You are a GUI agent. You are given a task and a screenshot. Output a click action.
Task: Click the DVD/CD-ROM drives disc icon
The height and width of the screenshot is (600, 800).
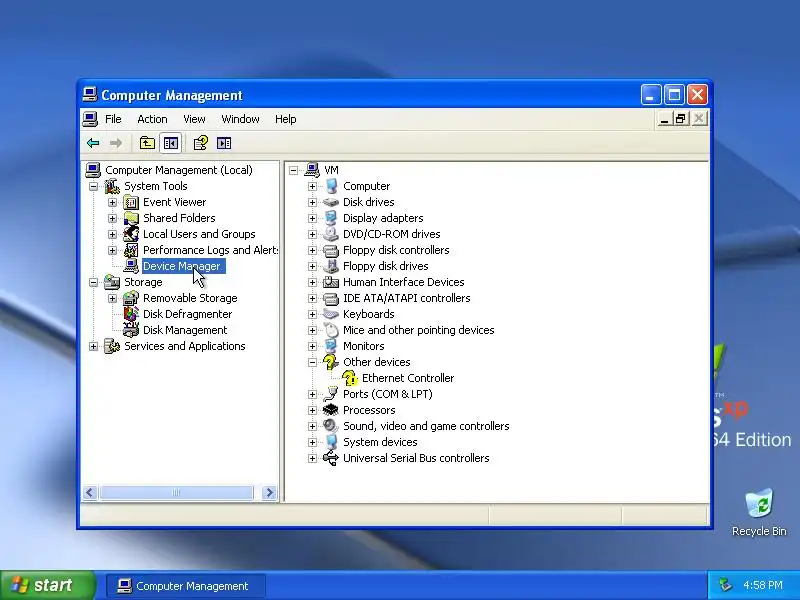click(331, 234)
